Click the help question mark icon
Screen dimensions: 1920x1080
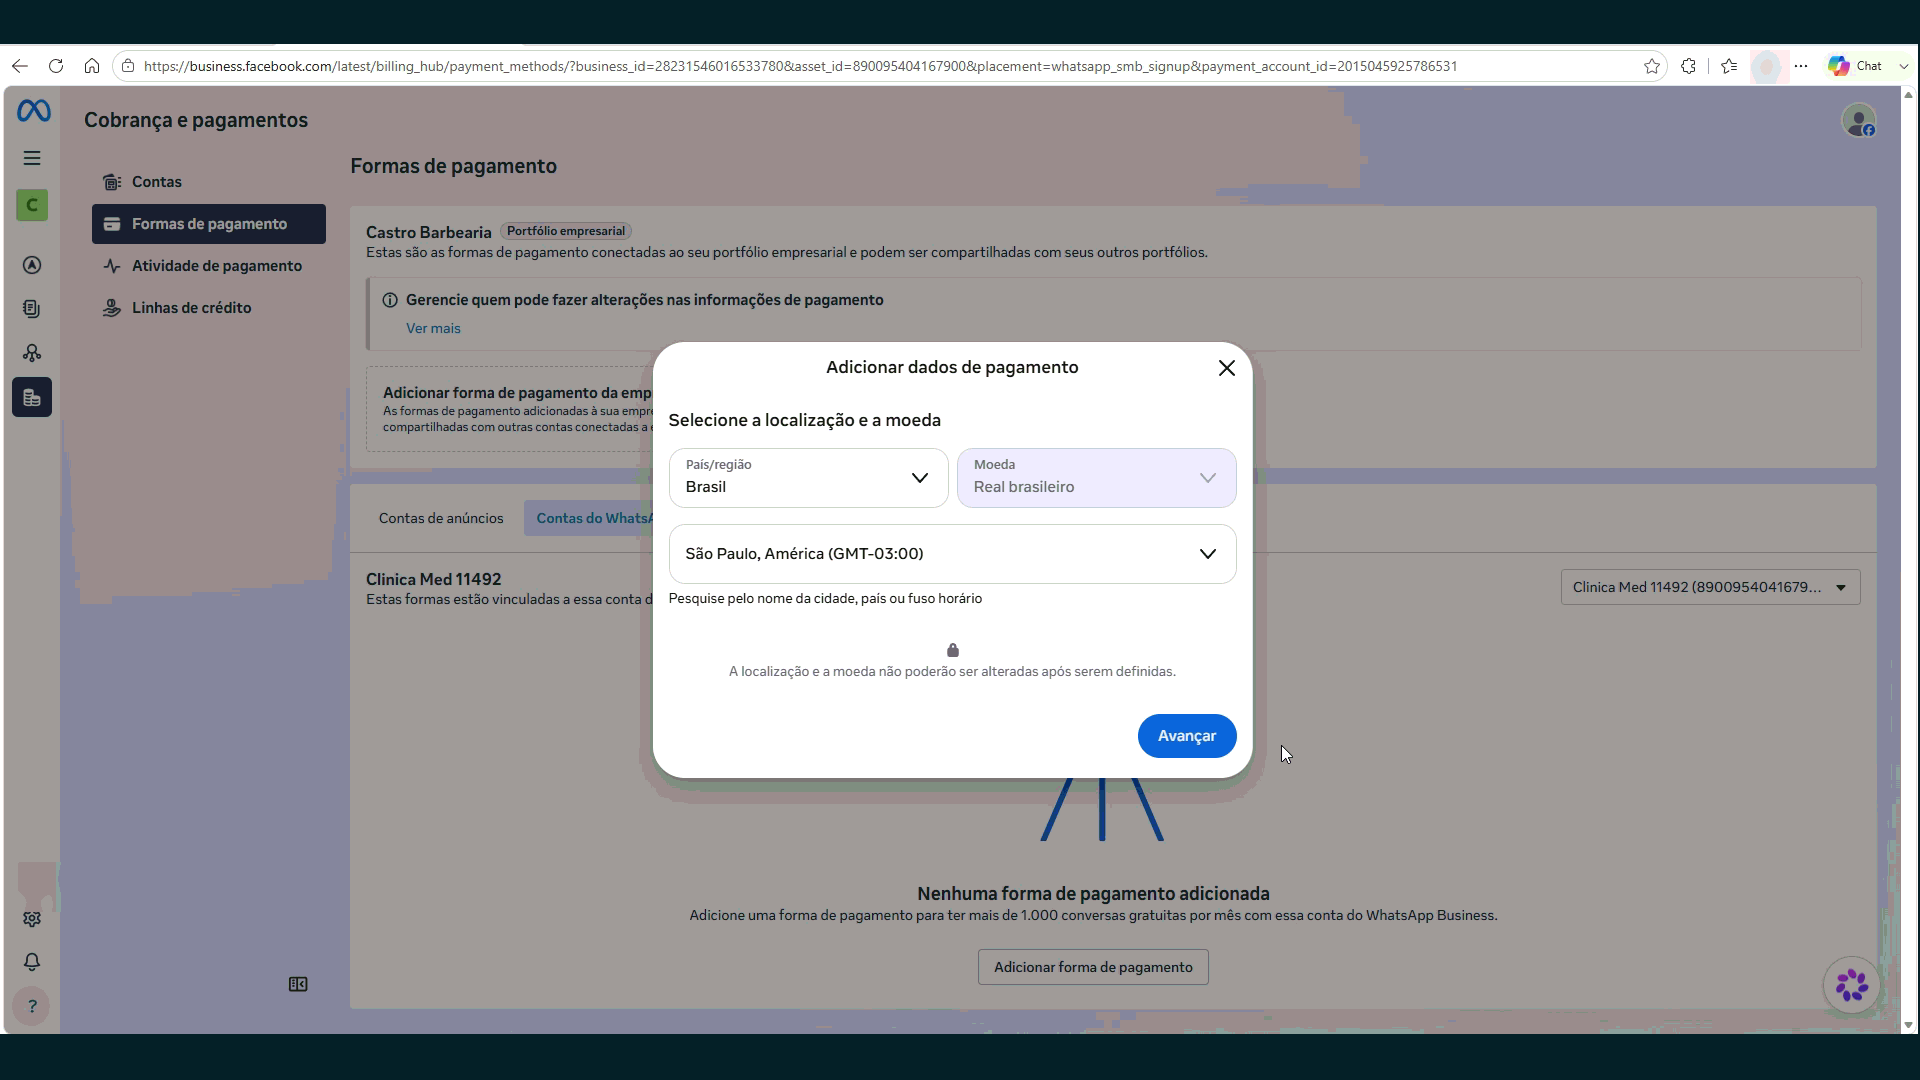(x=32, y=1006)
